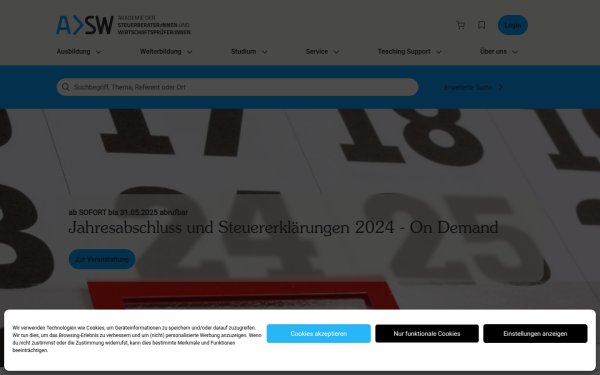Click the Login button

pyautogui.click(x=513, y=25)
